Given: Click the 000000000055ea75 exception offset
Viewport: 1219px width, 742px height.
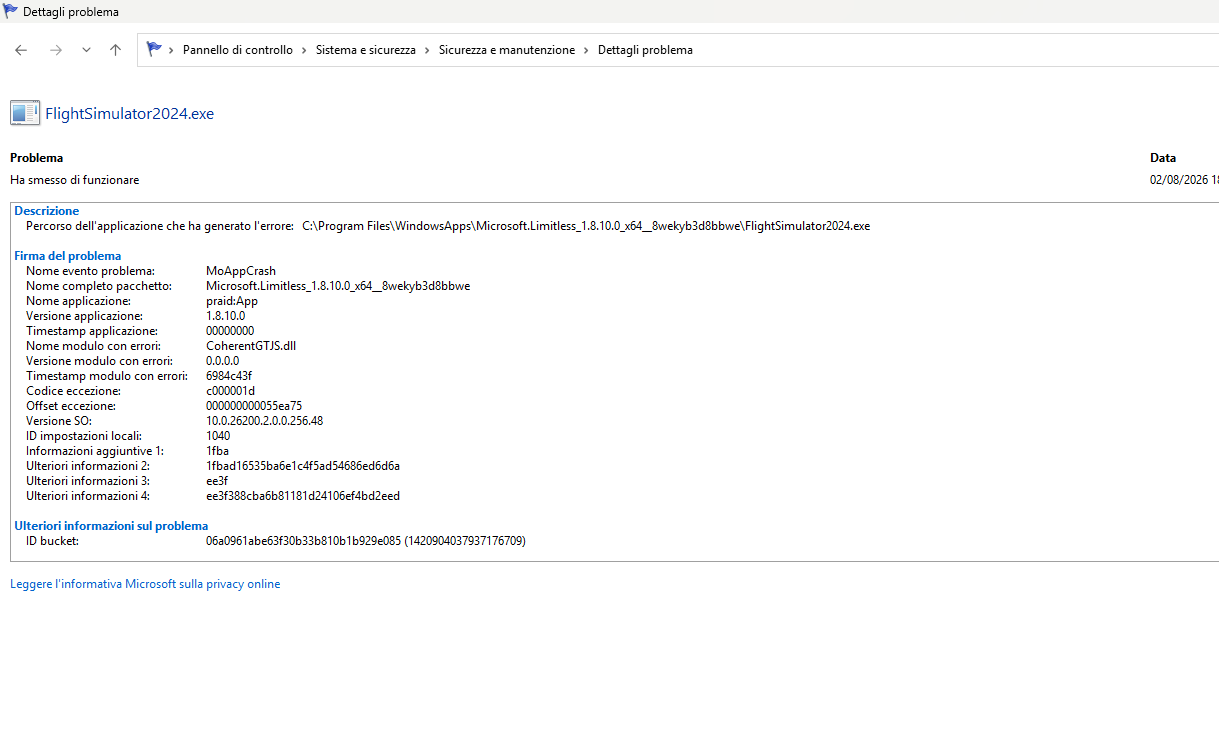Looking at the screenshot, I should pyautogui.click(x=254, y=406).
